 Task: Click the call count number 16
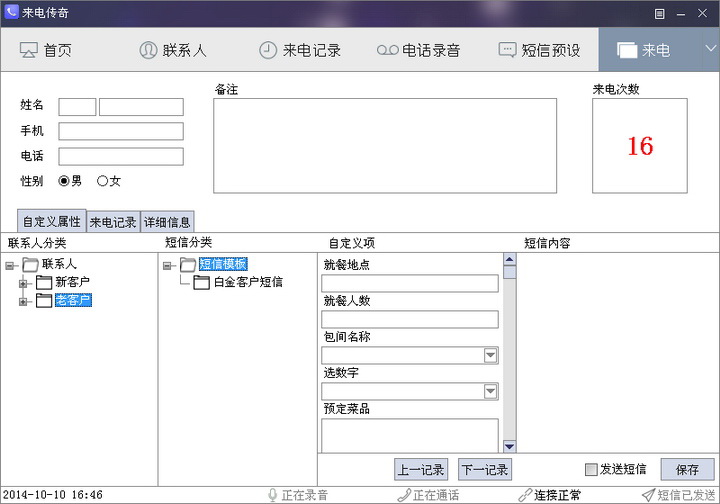click(x=640, y=146)
